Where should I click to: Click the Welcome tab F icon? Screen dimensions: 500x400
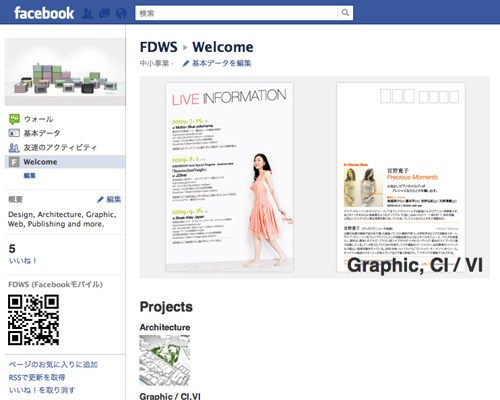tap(14, 162)
